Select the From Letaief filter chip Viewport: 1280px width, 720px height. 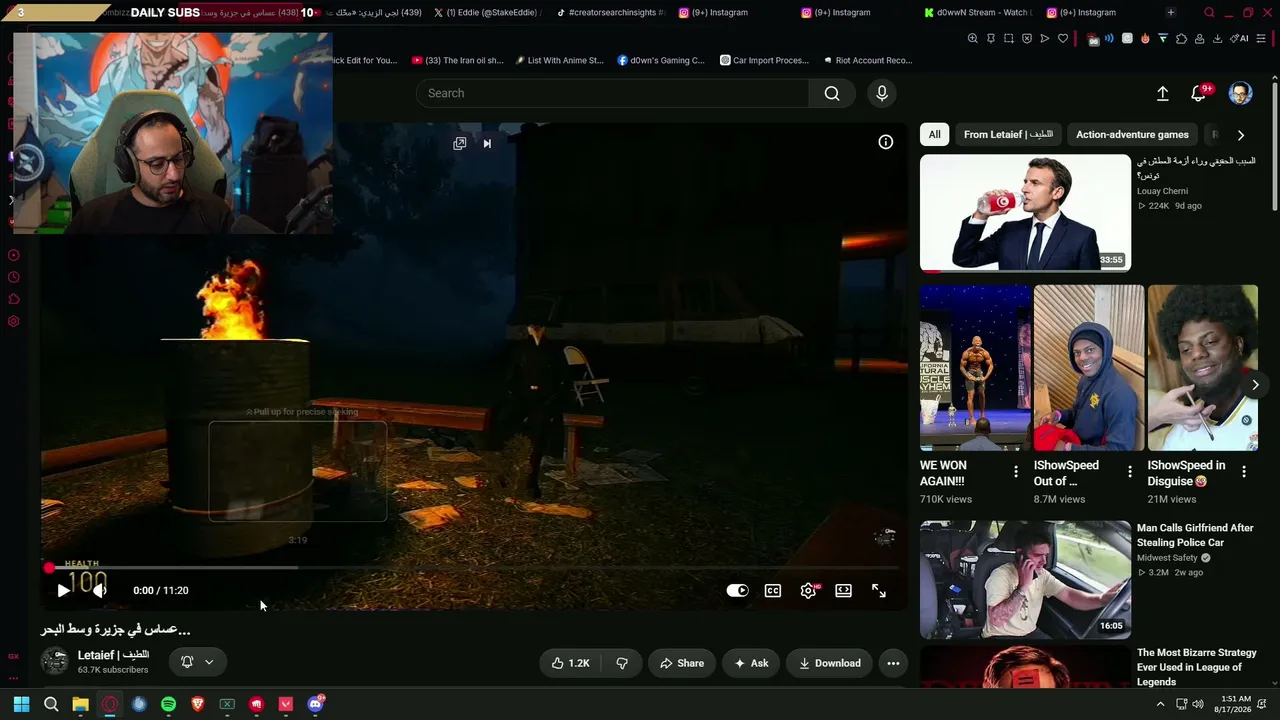click(x=1008, y=134)
